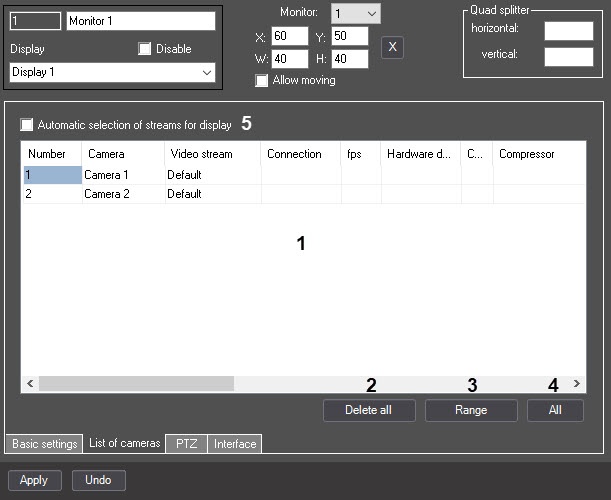The image size is (611, 500).
Task: Expand the Monitor number dropdown
Action: coord(355,14)
